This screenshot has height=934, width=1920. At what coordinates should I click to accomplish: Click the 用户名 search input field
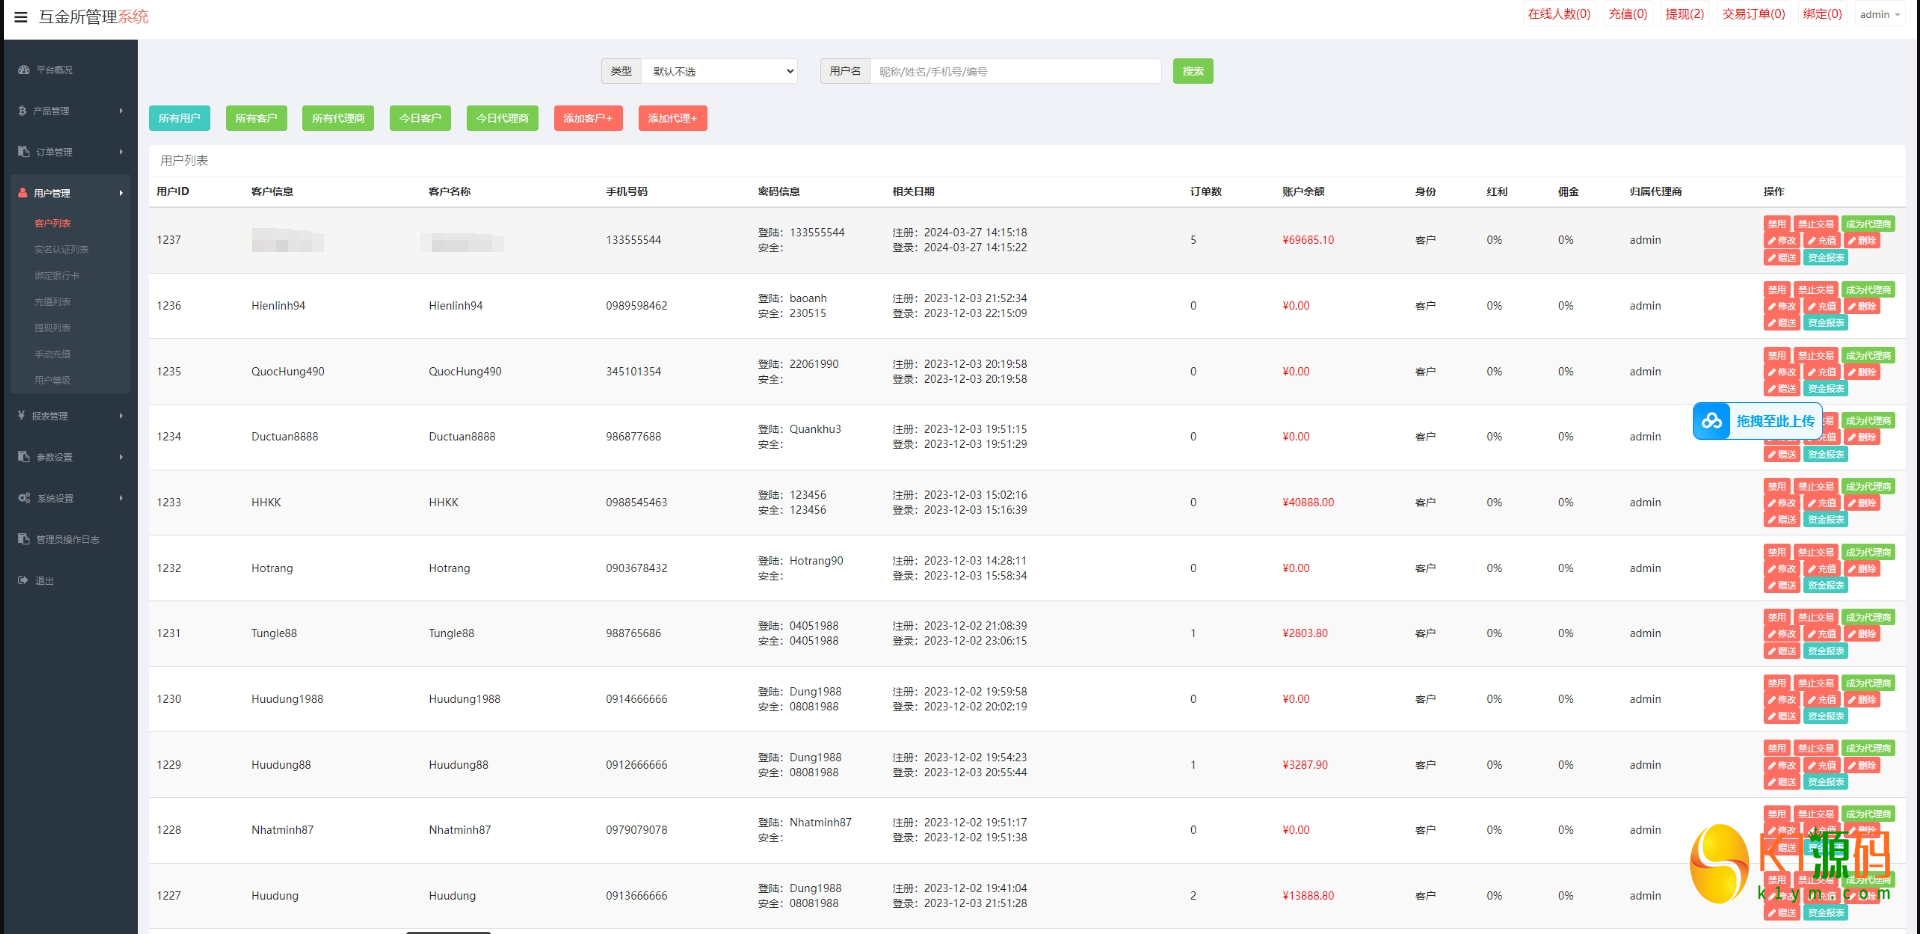(x=1014, y=71)
